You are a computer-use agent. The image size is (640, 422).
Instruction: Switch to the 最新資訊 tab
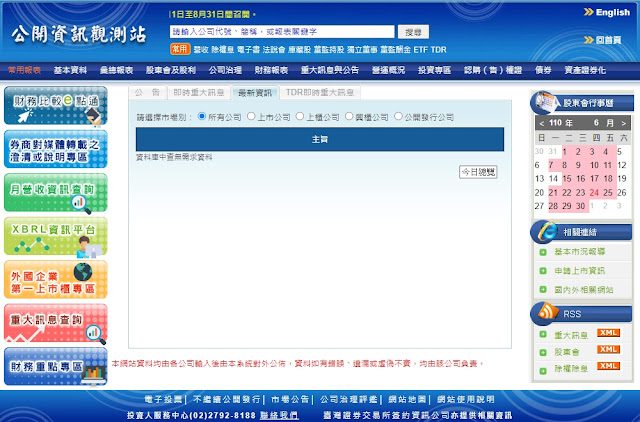pos(255,93)
